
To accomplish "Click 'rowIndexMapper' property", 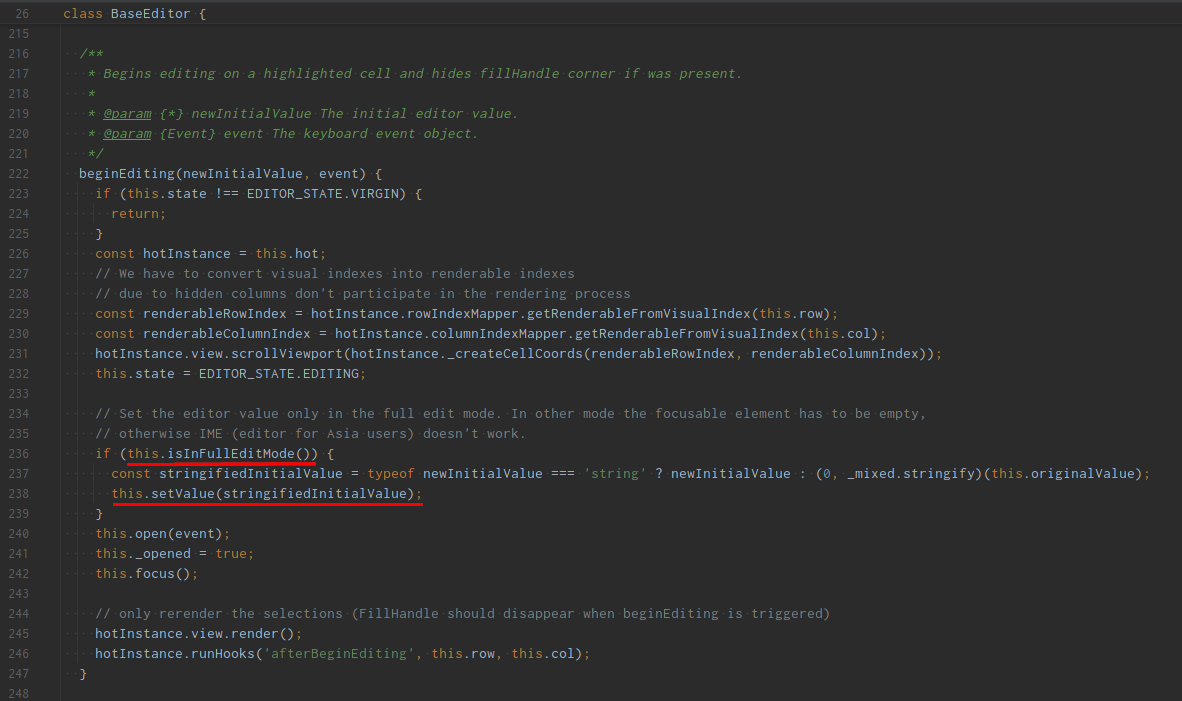I will coord(462,314).
